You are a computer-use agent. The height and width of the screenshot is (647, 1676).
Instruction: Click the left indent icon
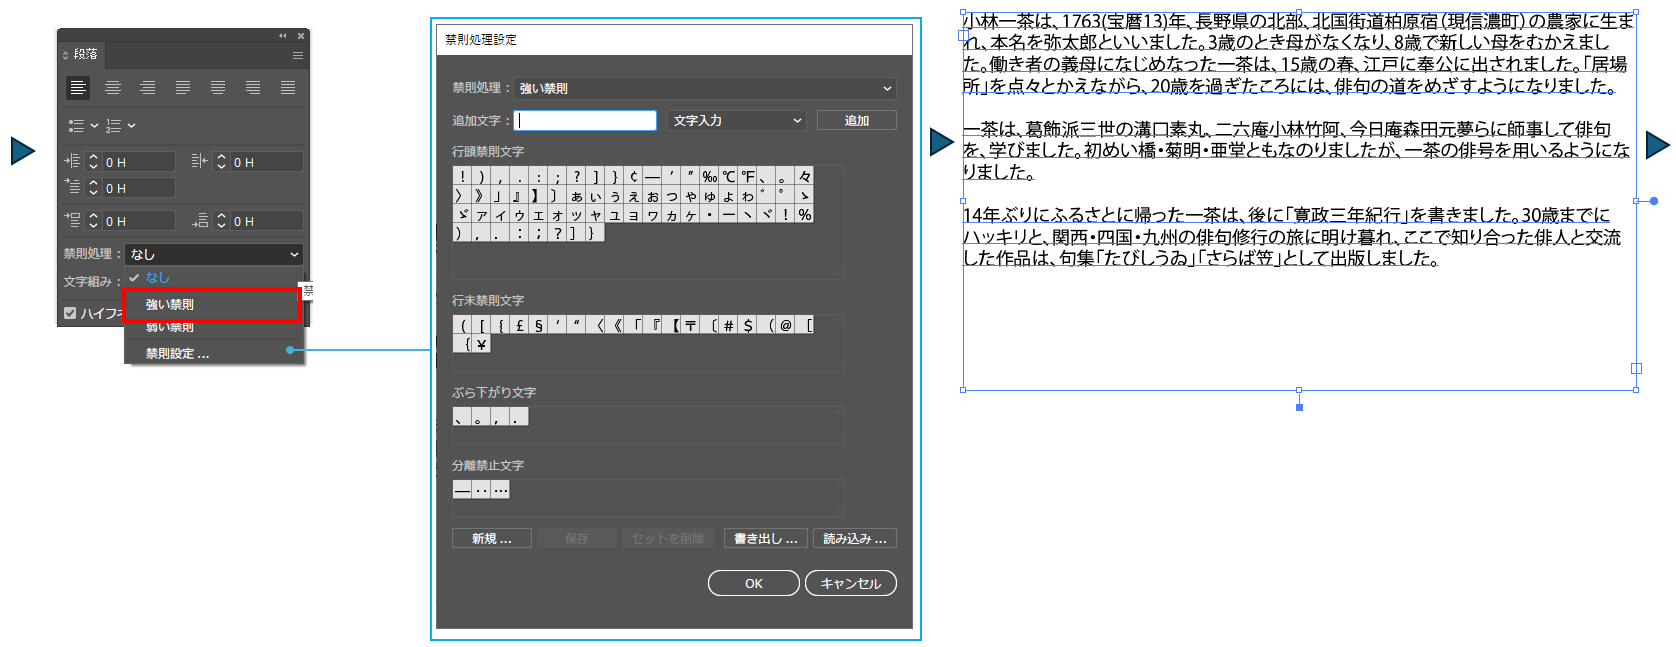72,161
